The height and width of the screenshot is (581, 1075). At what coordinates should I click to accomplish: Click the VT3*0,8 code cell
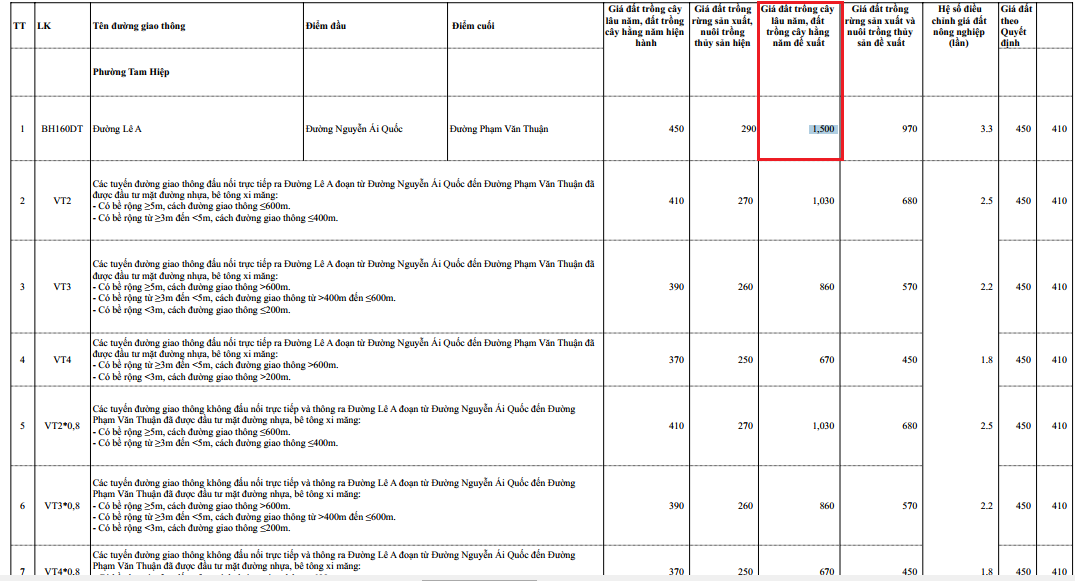pyautogui.click(x=62, y=506)
